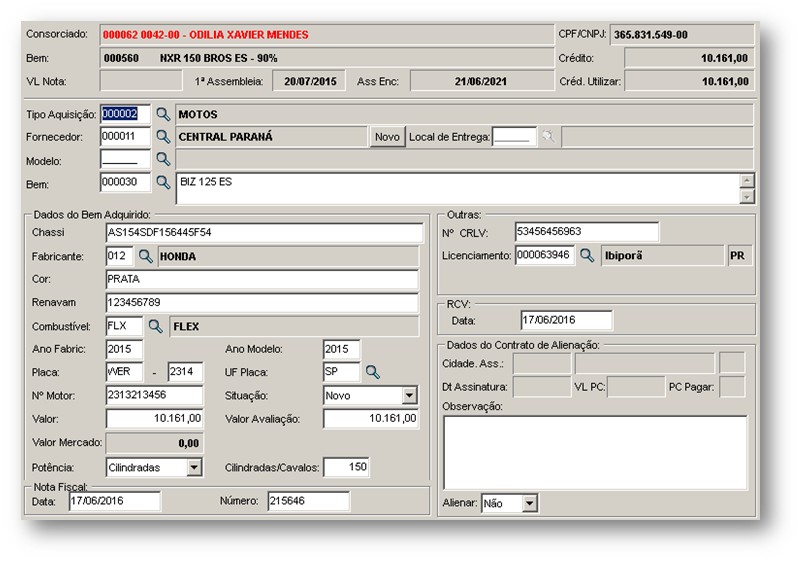Click the Ano Modelo field

341,349
